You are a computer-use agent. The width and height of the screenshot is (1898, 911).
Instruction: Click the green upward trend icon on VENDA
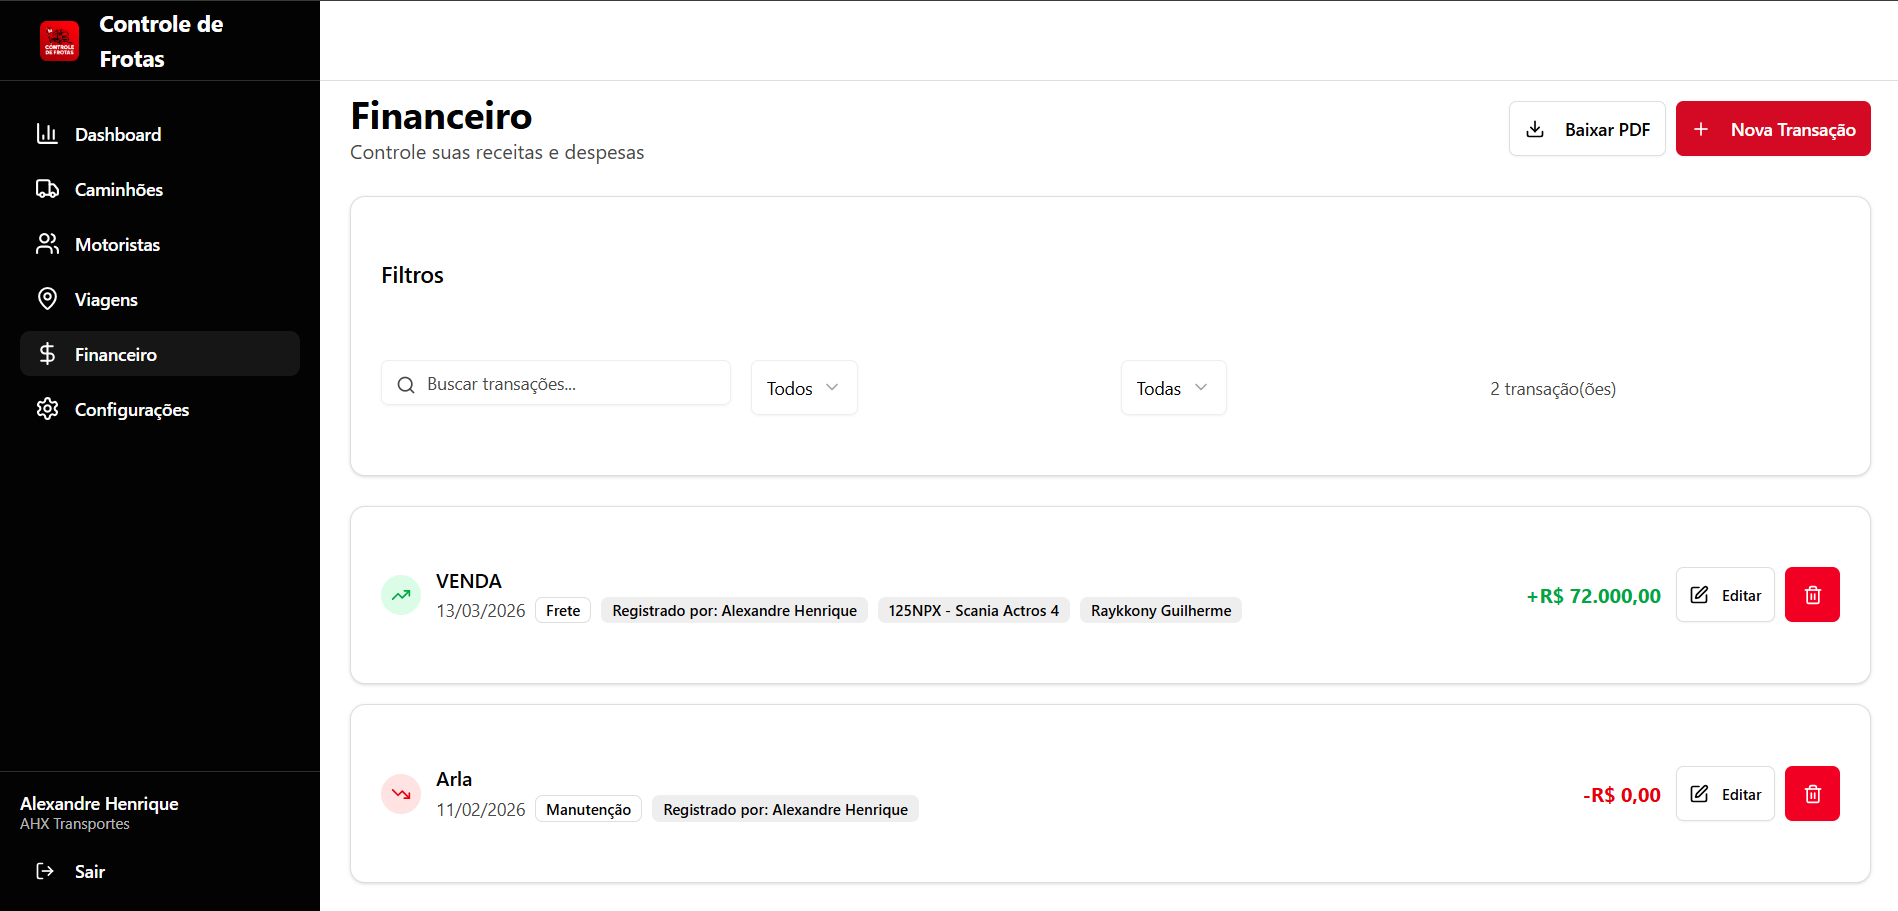[x=400, y=594]
